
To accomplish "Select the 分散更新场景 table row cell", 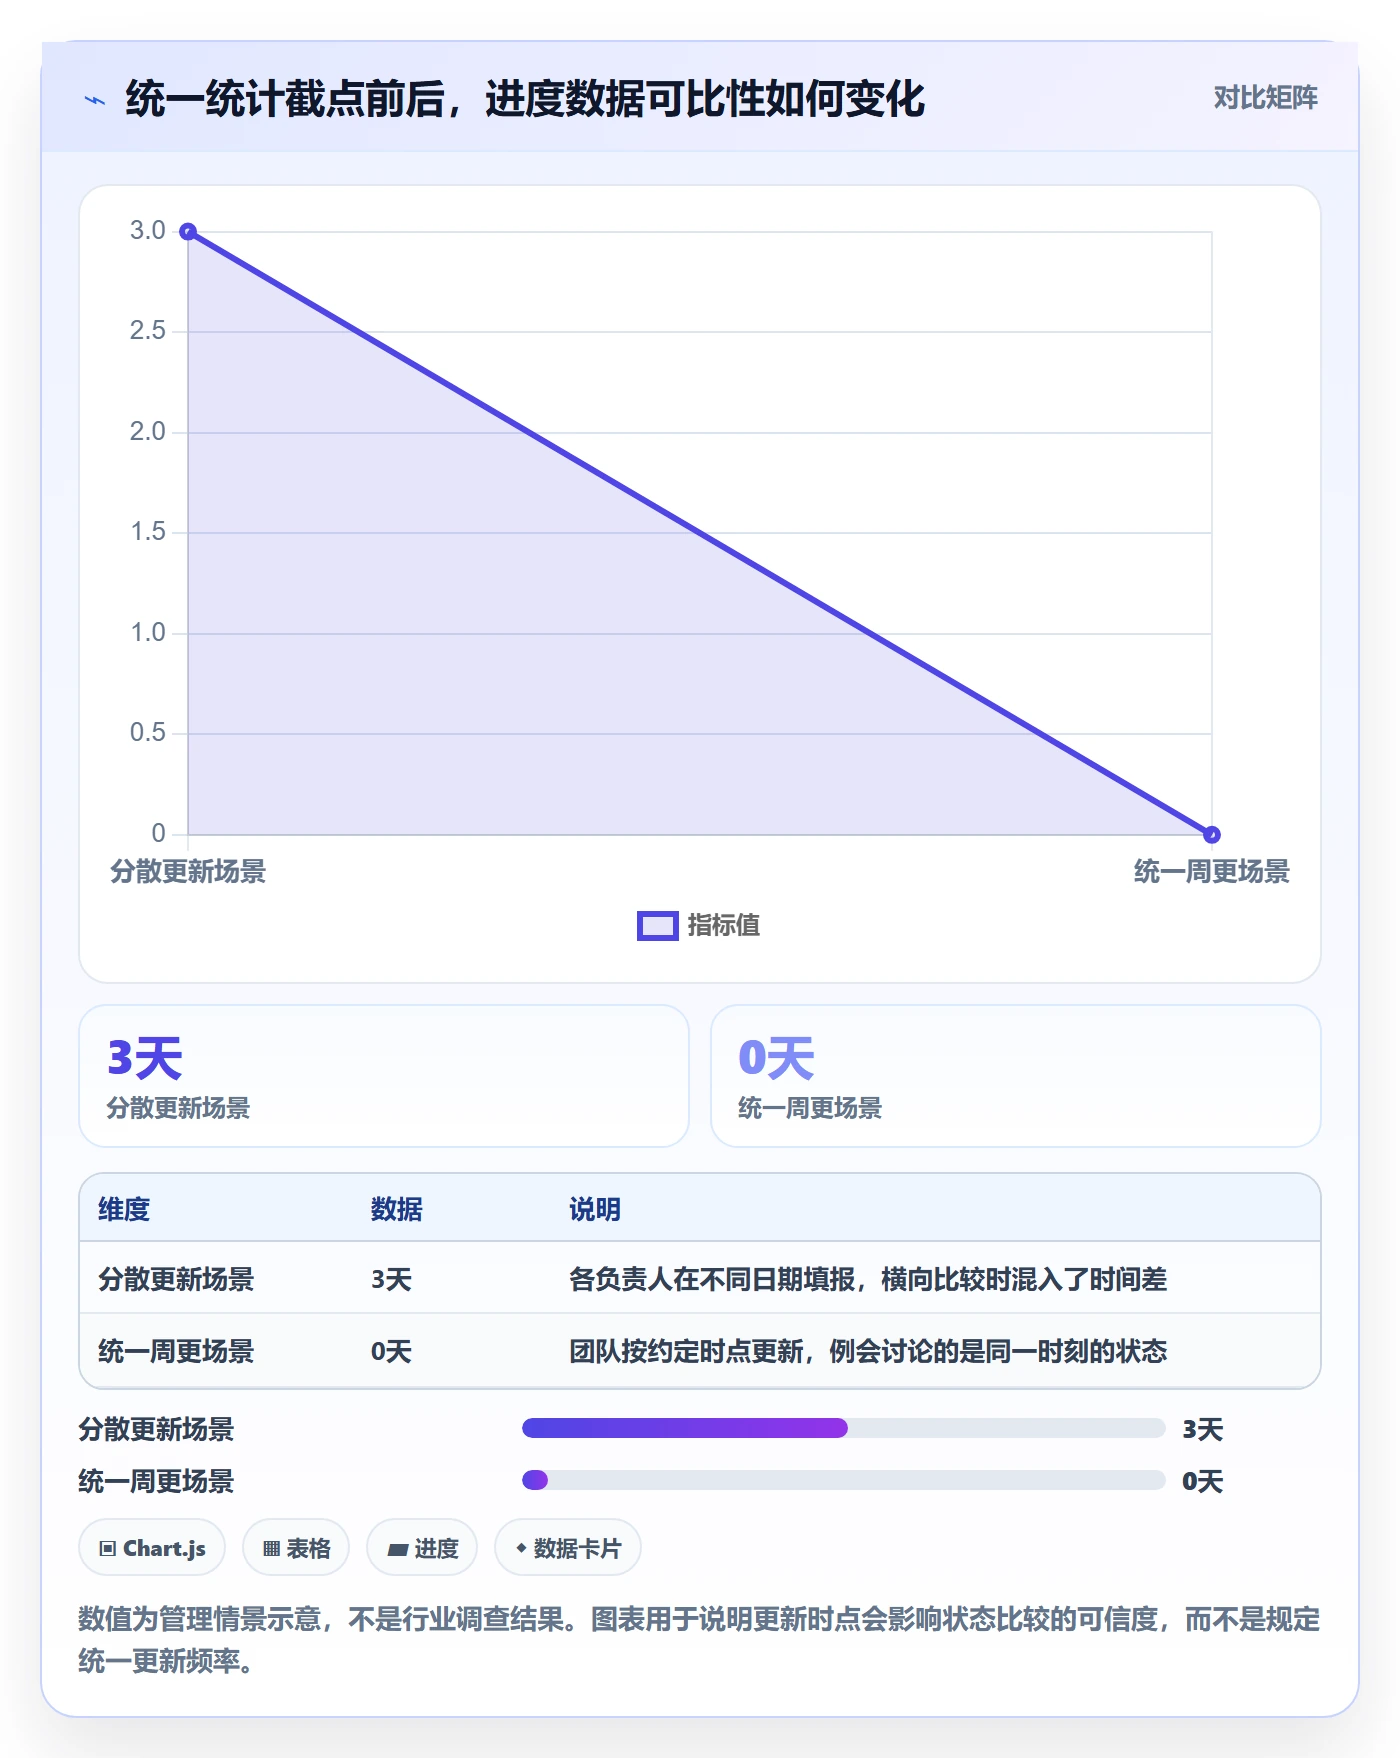I will tap(176, 1279).
